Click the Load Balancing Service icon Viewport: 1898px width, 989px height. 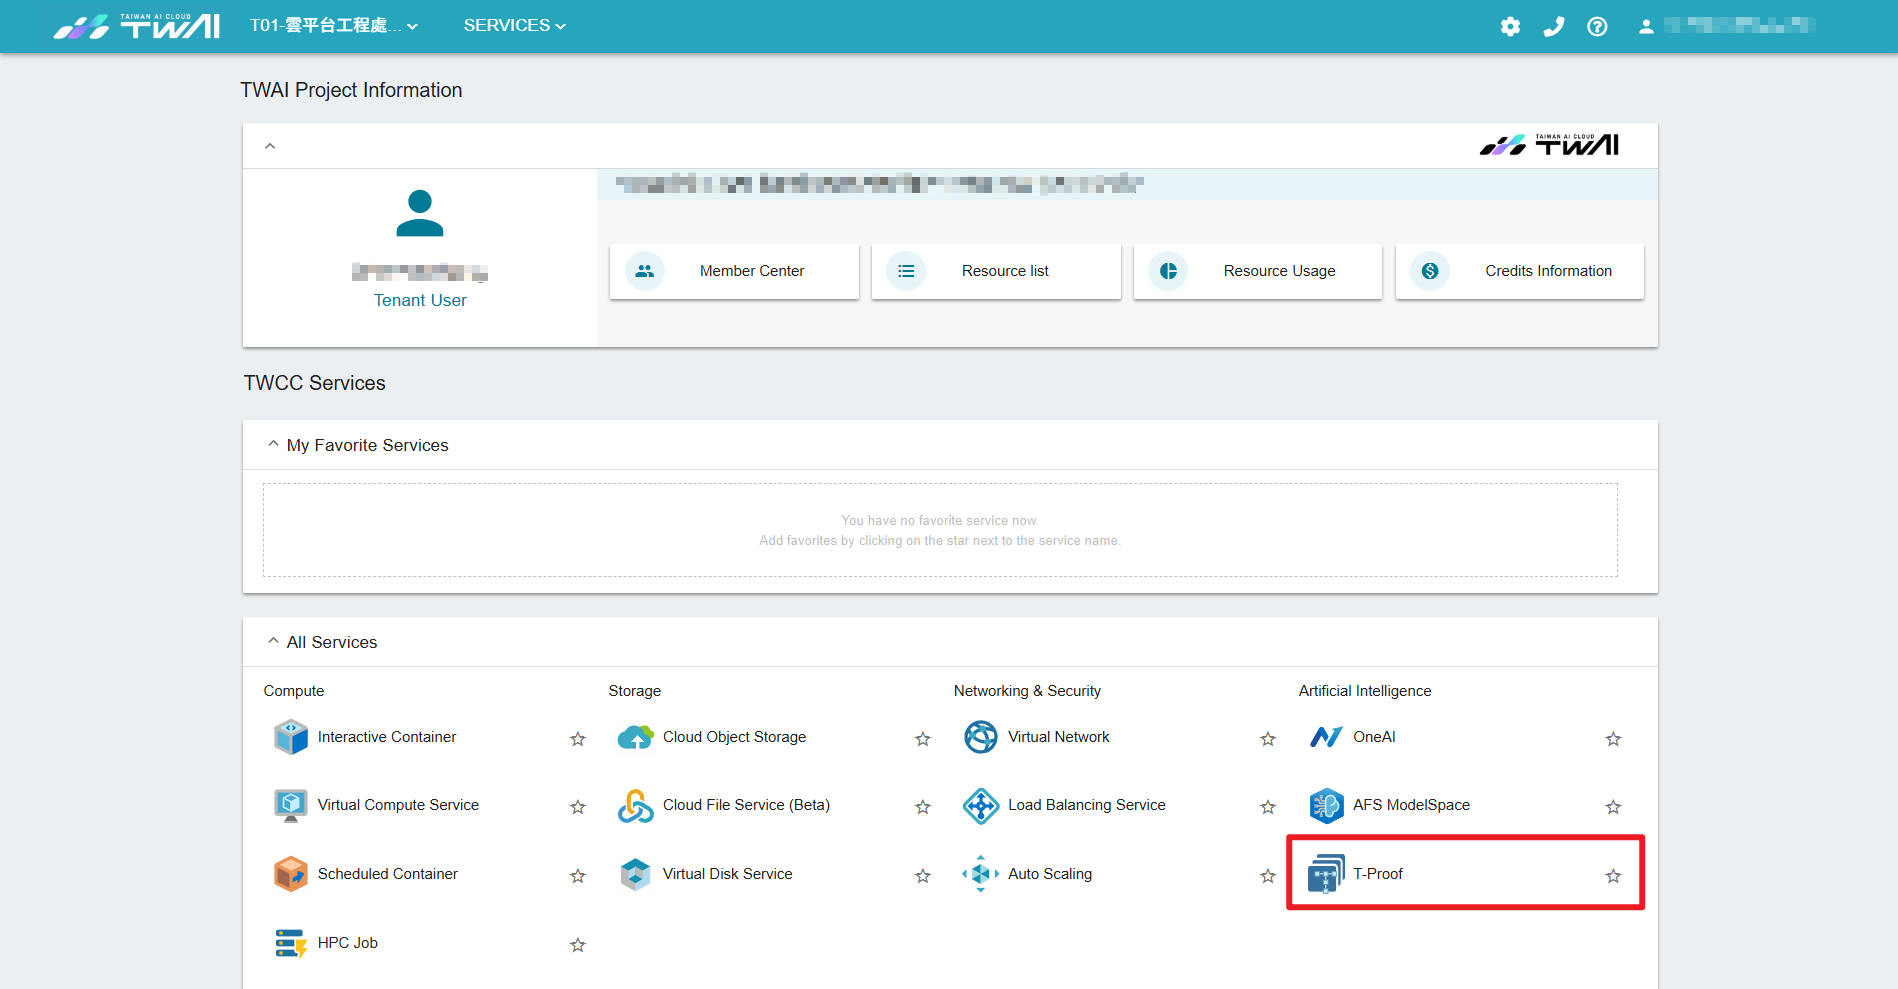tap(981, 805)
